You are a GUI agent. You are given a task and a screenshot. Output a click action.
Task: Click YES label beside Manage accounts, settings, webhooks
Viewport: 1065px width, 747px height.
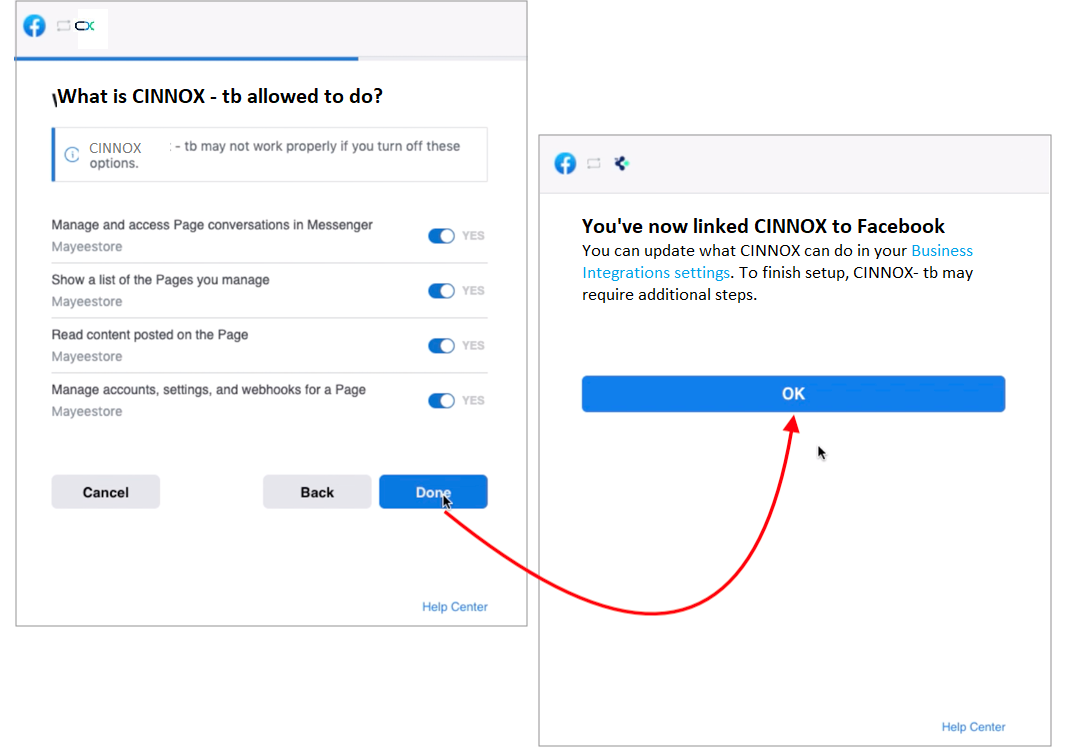point(473,401)
